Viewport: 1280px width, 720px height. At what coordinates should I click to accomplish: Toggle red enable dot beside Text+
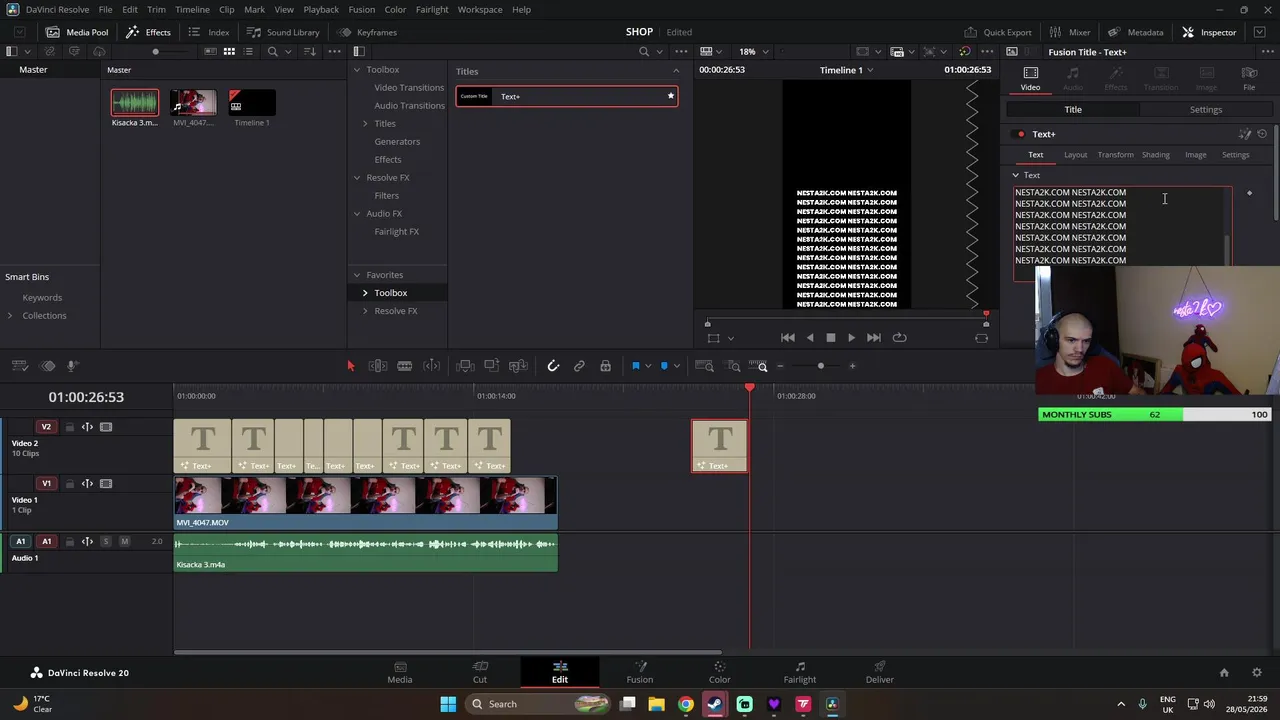pyautogui.click(x=1020, y=134)
